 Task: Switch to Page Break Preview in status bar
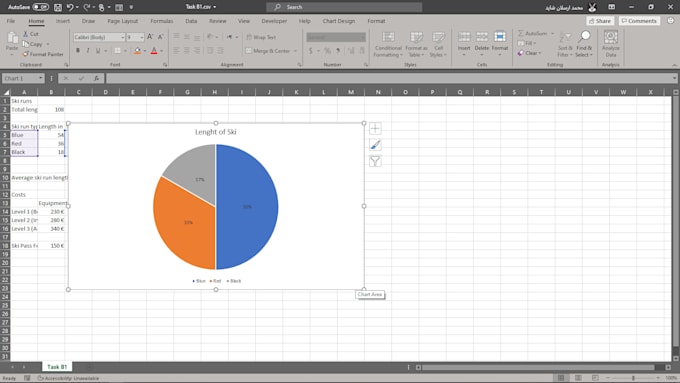pyautogui.click(x=595, y=378)
